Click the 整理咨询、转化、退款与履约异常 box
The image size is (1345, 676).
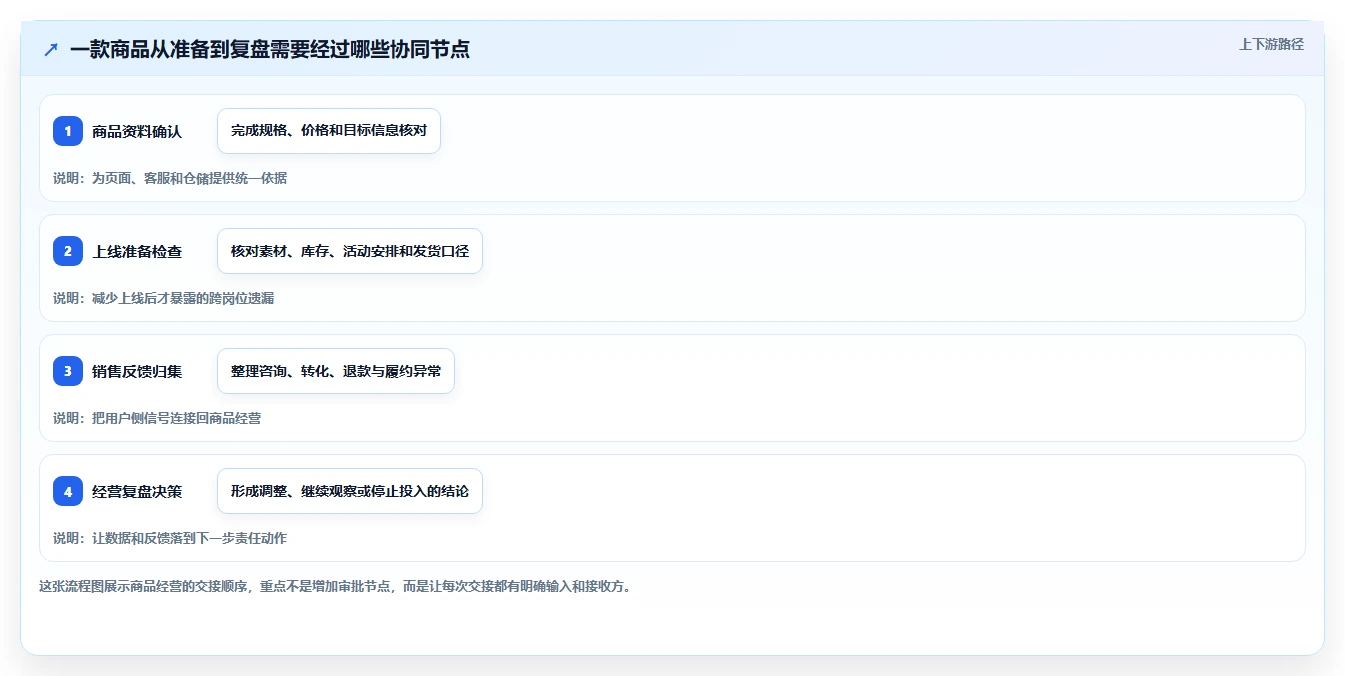pos(336,371)
